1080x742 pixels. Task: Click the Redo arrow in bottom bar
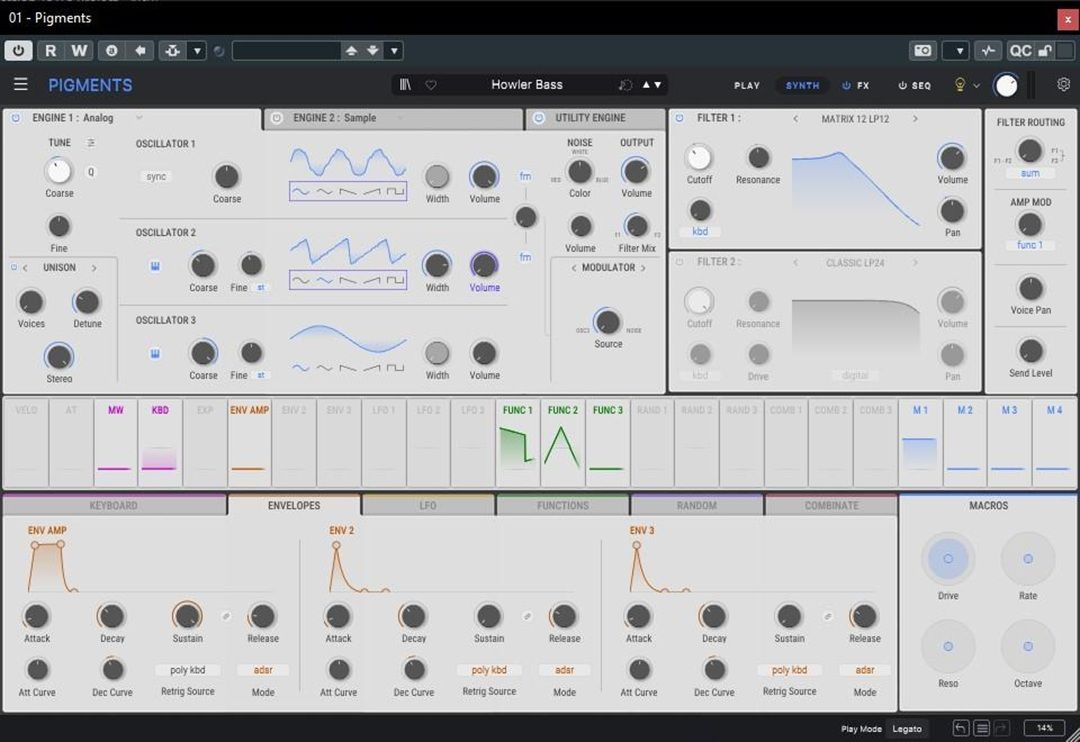[1001, 728]
